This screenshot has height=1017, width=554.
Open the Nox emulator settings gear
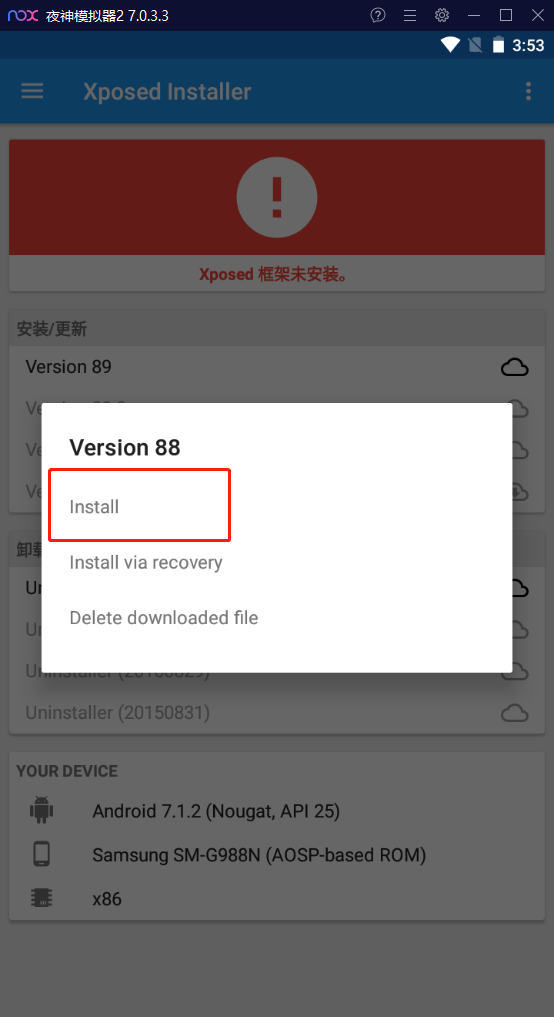coord(442,15)
